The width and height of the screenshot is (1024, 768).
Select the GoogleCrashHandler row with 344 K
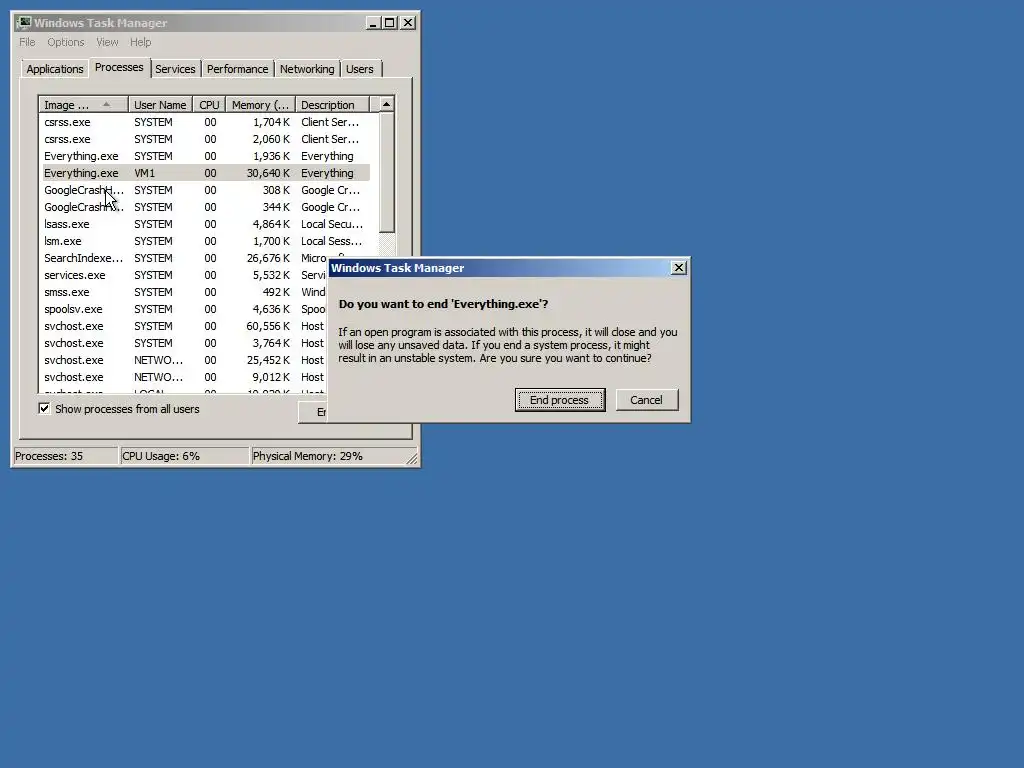(x=204, y=207)
